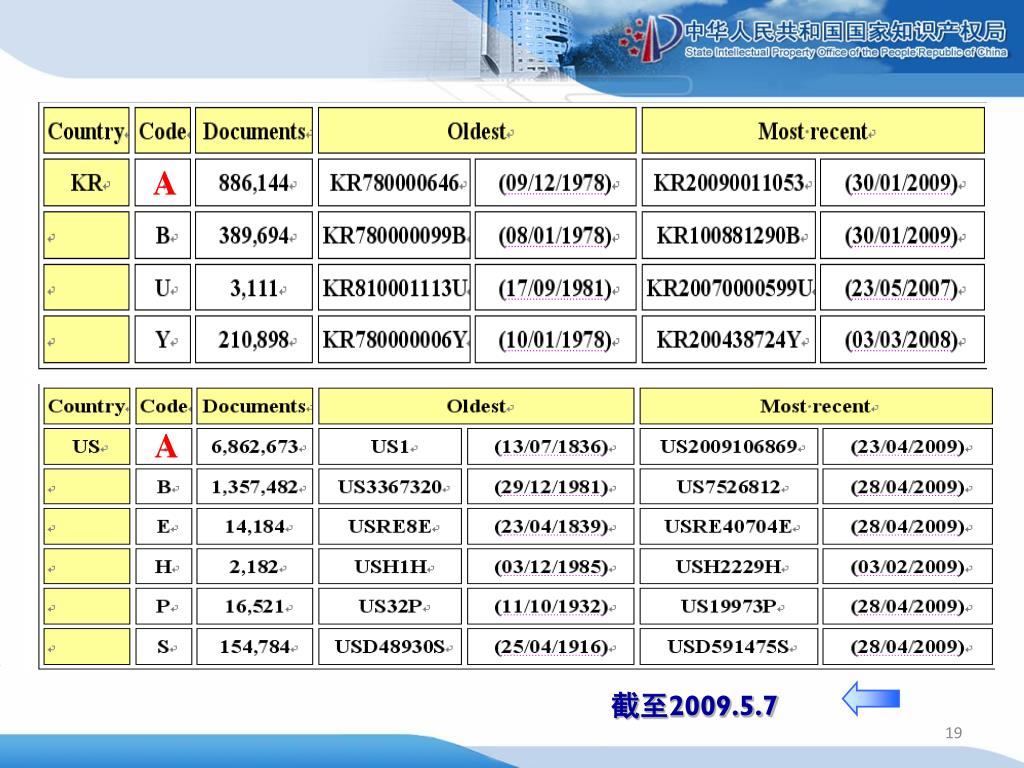Select the document count 154,784
Screen dimensions: 1024x768
point(255,647)
